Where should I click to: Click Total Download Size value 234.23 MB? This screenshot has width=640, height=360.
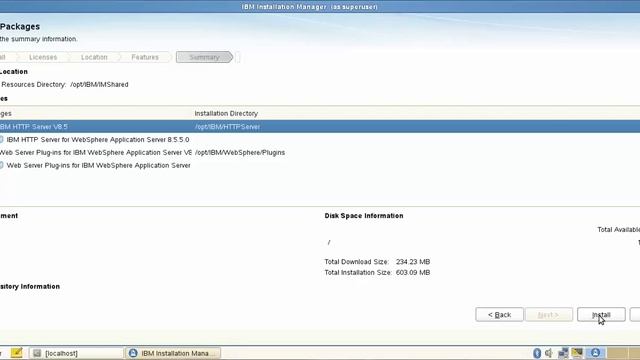tap(413, 262)
